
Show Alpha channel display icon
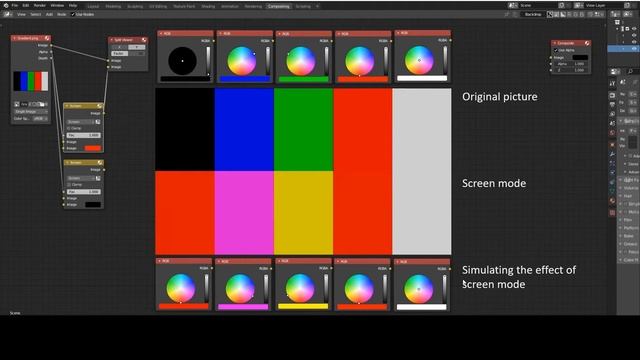tap(563, 14)
